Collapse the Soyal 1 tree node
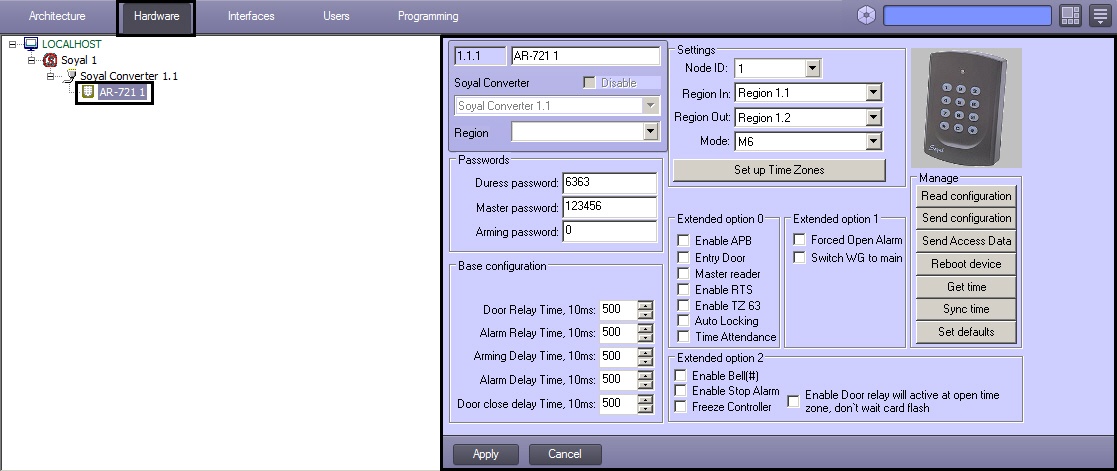The height and width of the screenshot is (471, 1117). [x=32, y=60]
